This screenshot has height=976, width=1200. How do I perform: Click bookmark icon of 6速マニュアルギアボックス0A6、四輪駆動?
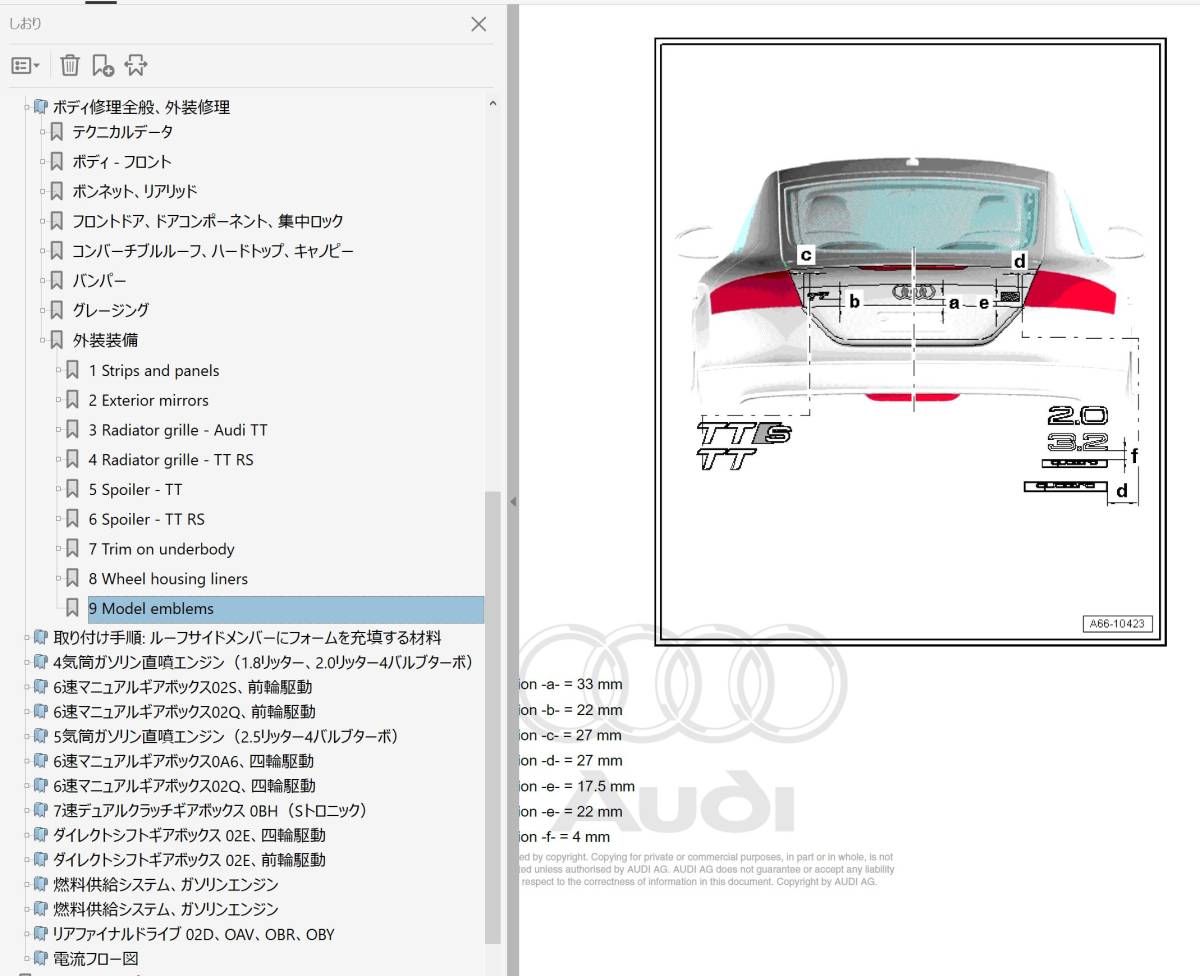[40, 761]
